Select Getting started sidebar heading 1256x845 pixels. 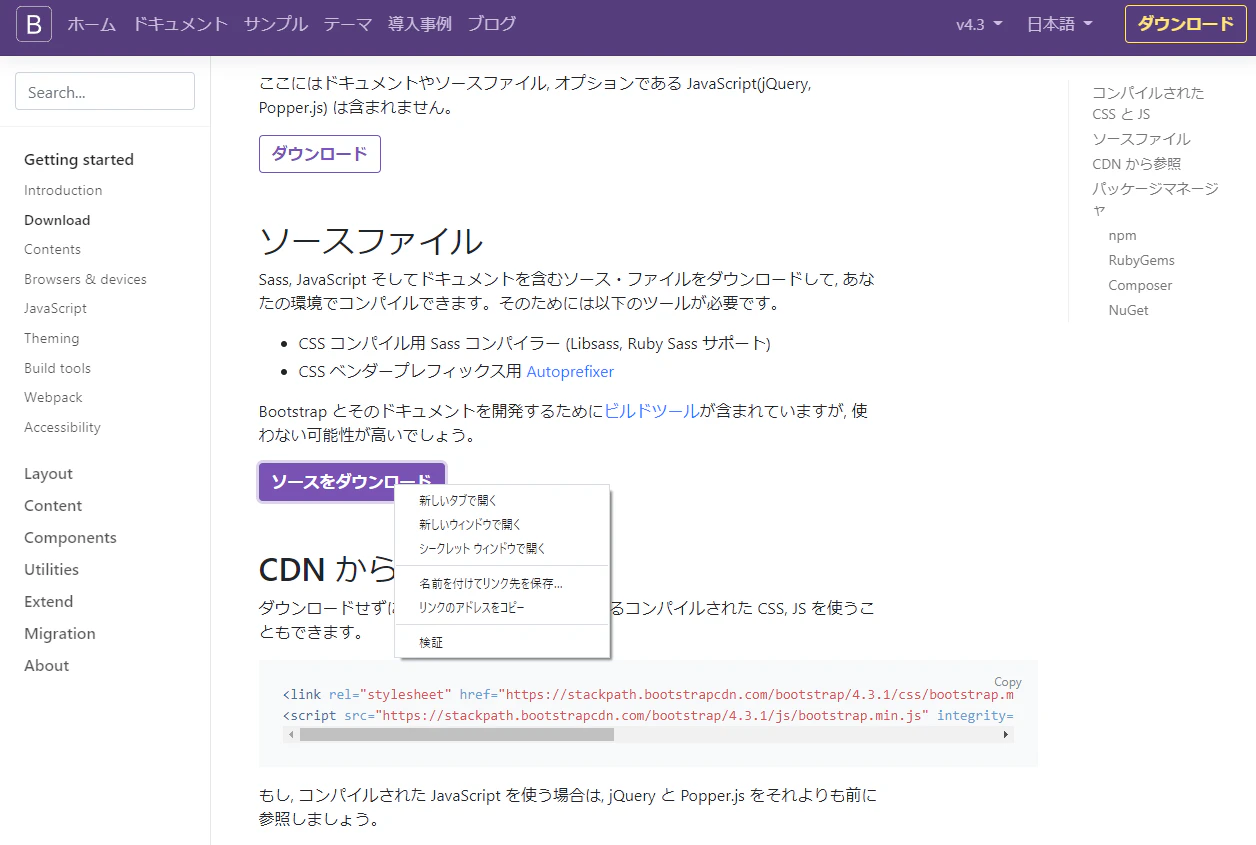(79, 160)
